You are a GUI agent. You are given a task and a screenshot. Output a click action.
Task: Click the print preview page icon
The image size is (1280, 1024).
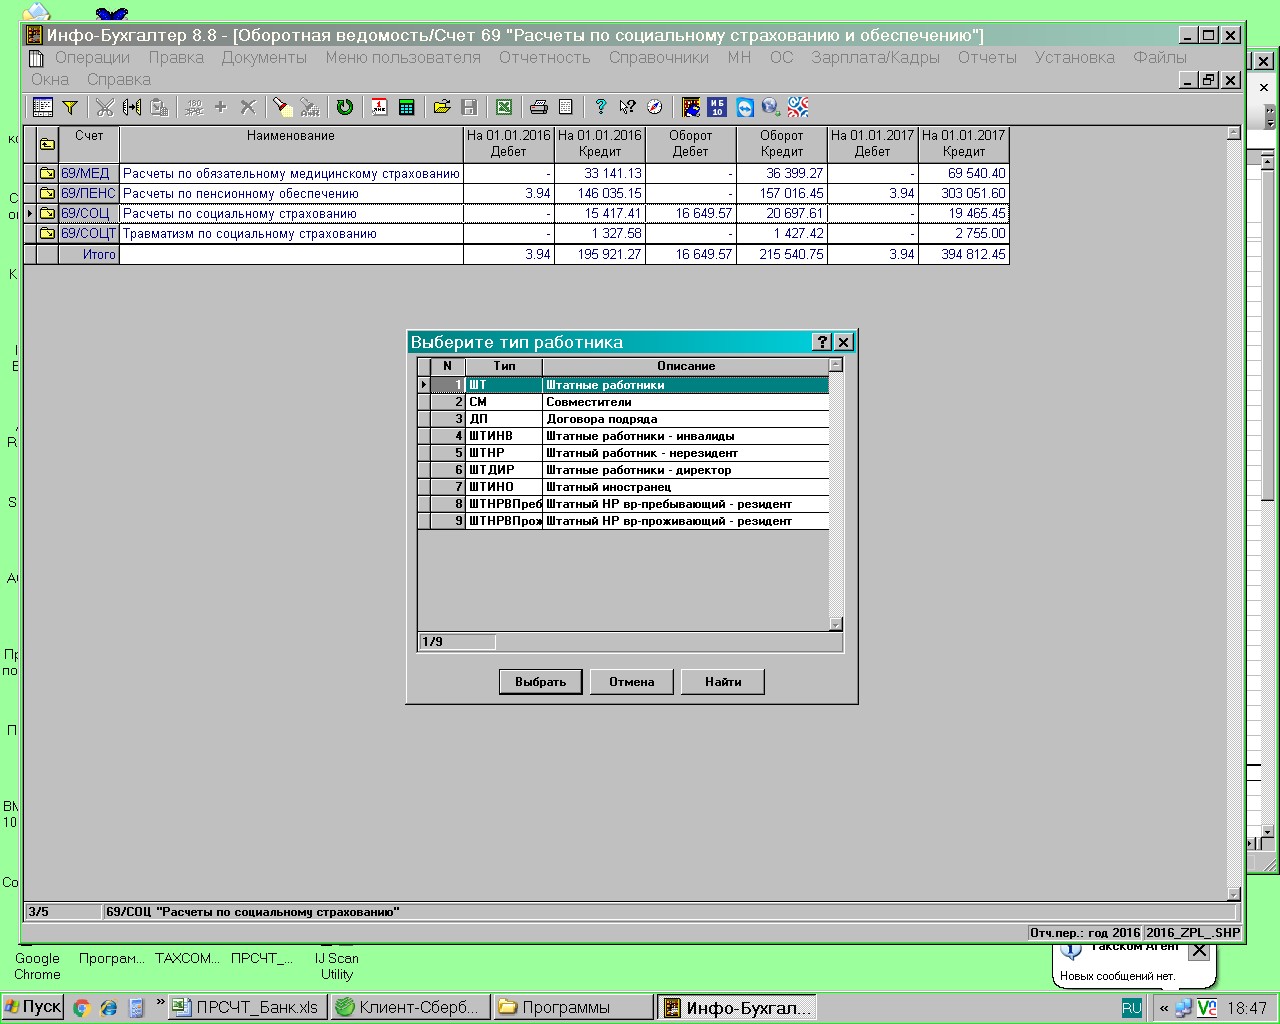click(x=566, y=107)
